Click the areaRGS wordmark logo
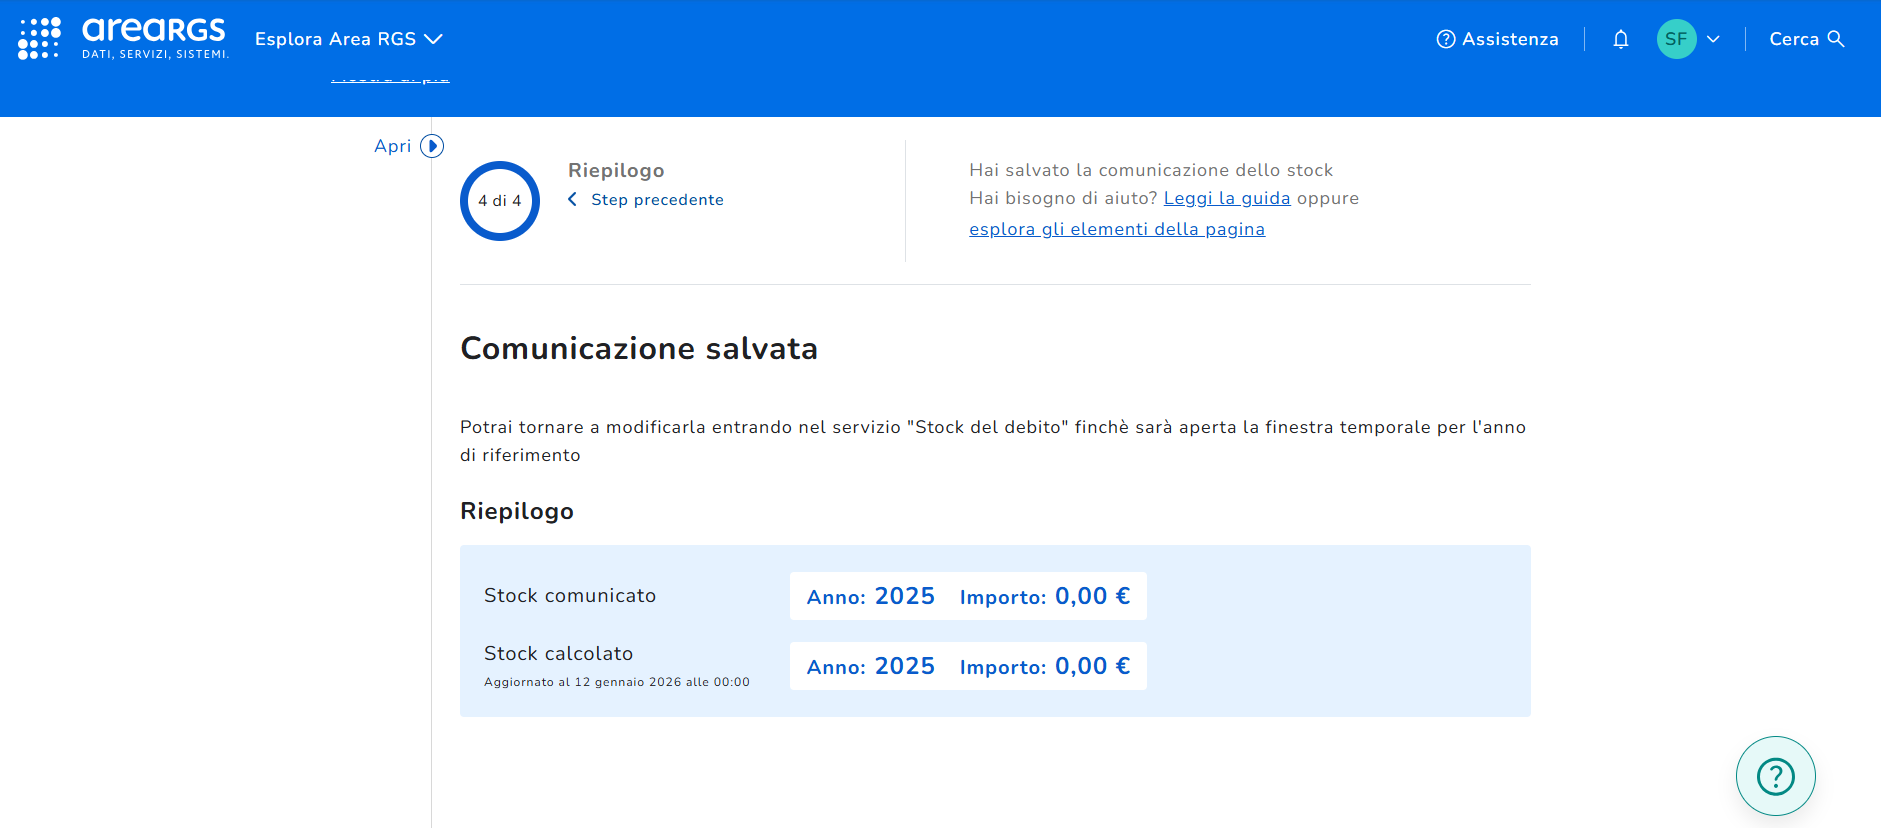Viewport: 1881px width, 828px height. (x=154, y=38)
